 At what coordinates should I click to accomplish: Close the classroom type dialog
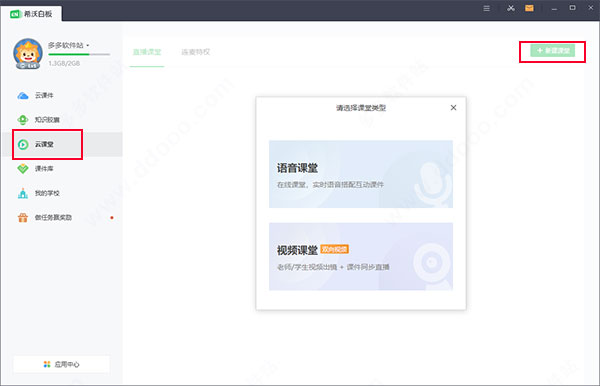[x=453, y=108]
